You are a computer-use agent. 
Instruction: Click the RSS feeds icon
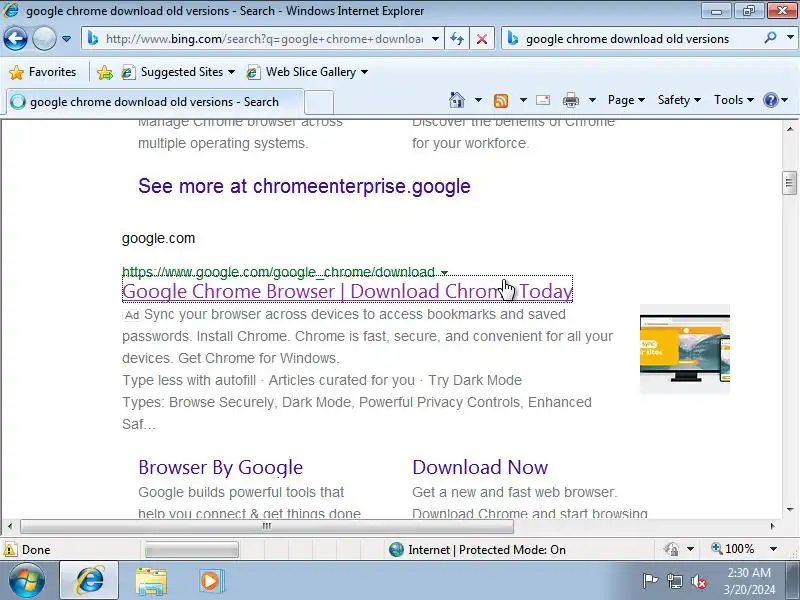pos(501,101)
